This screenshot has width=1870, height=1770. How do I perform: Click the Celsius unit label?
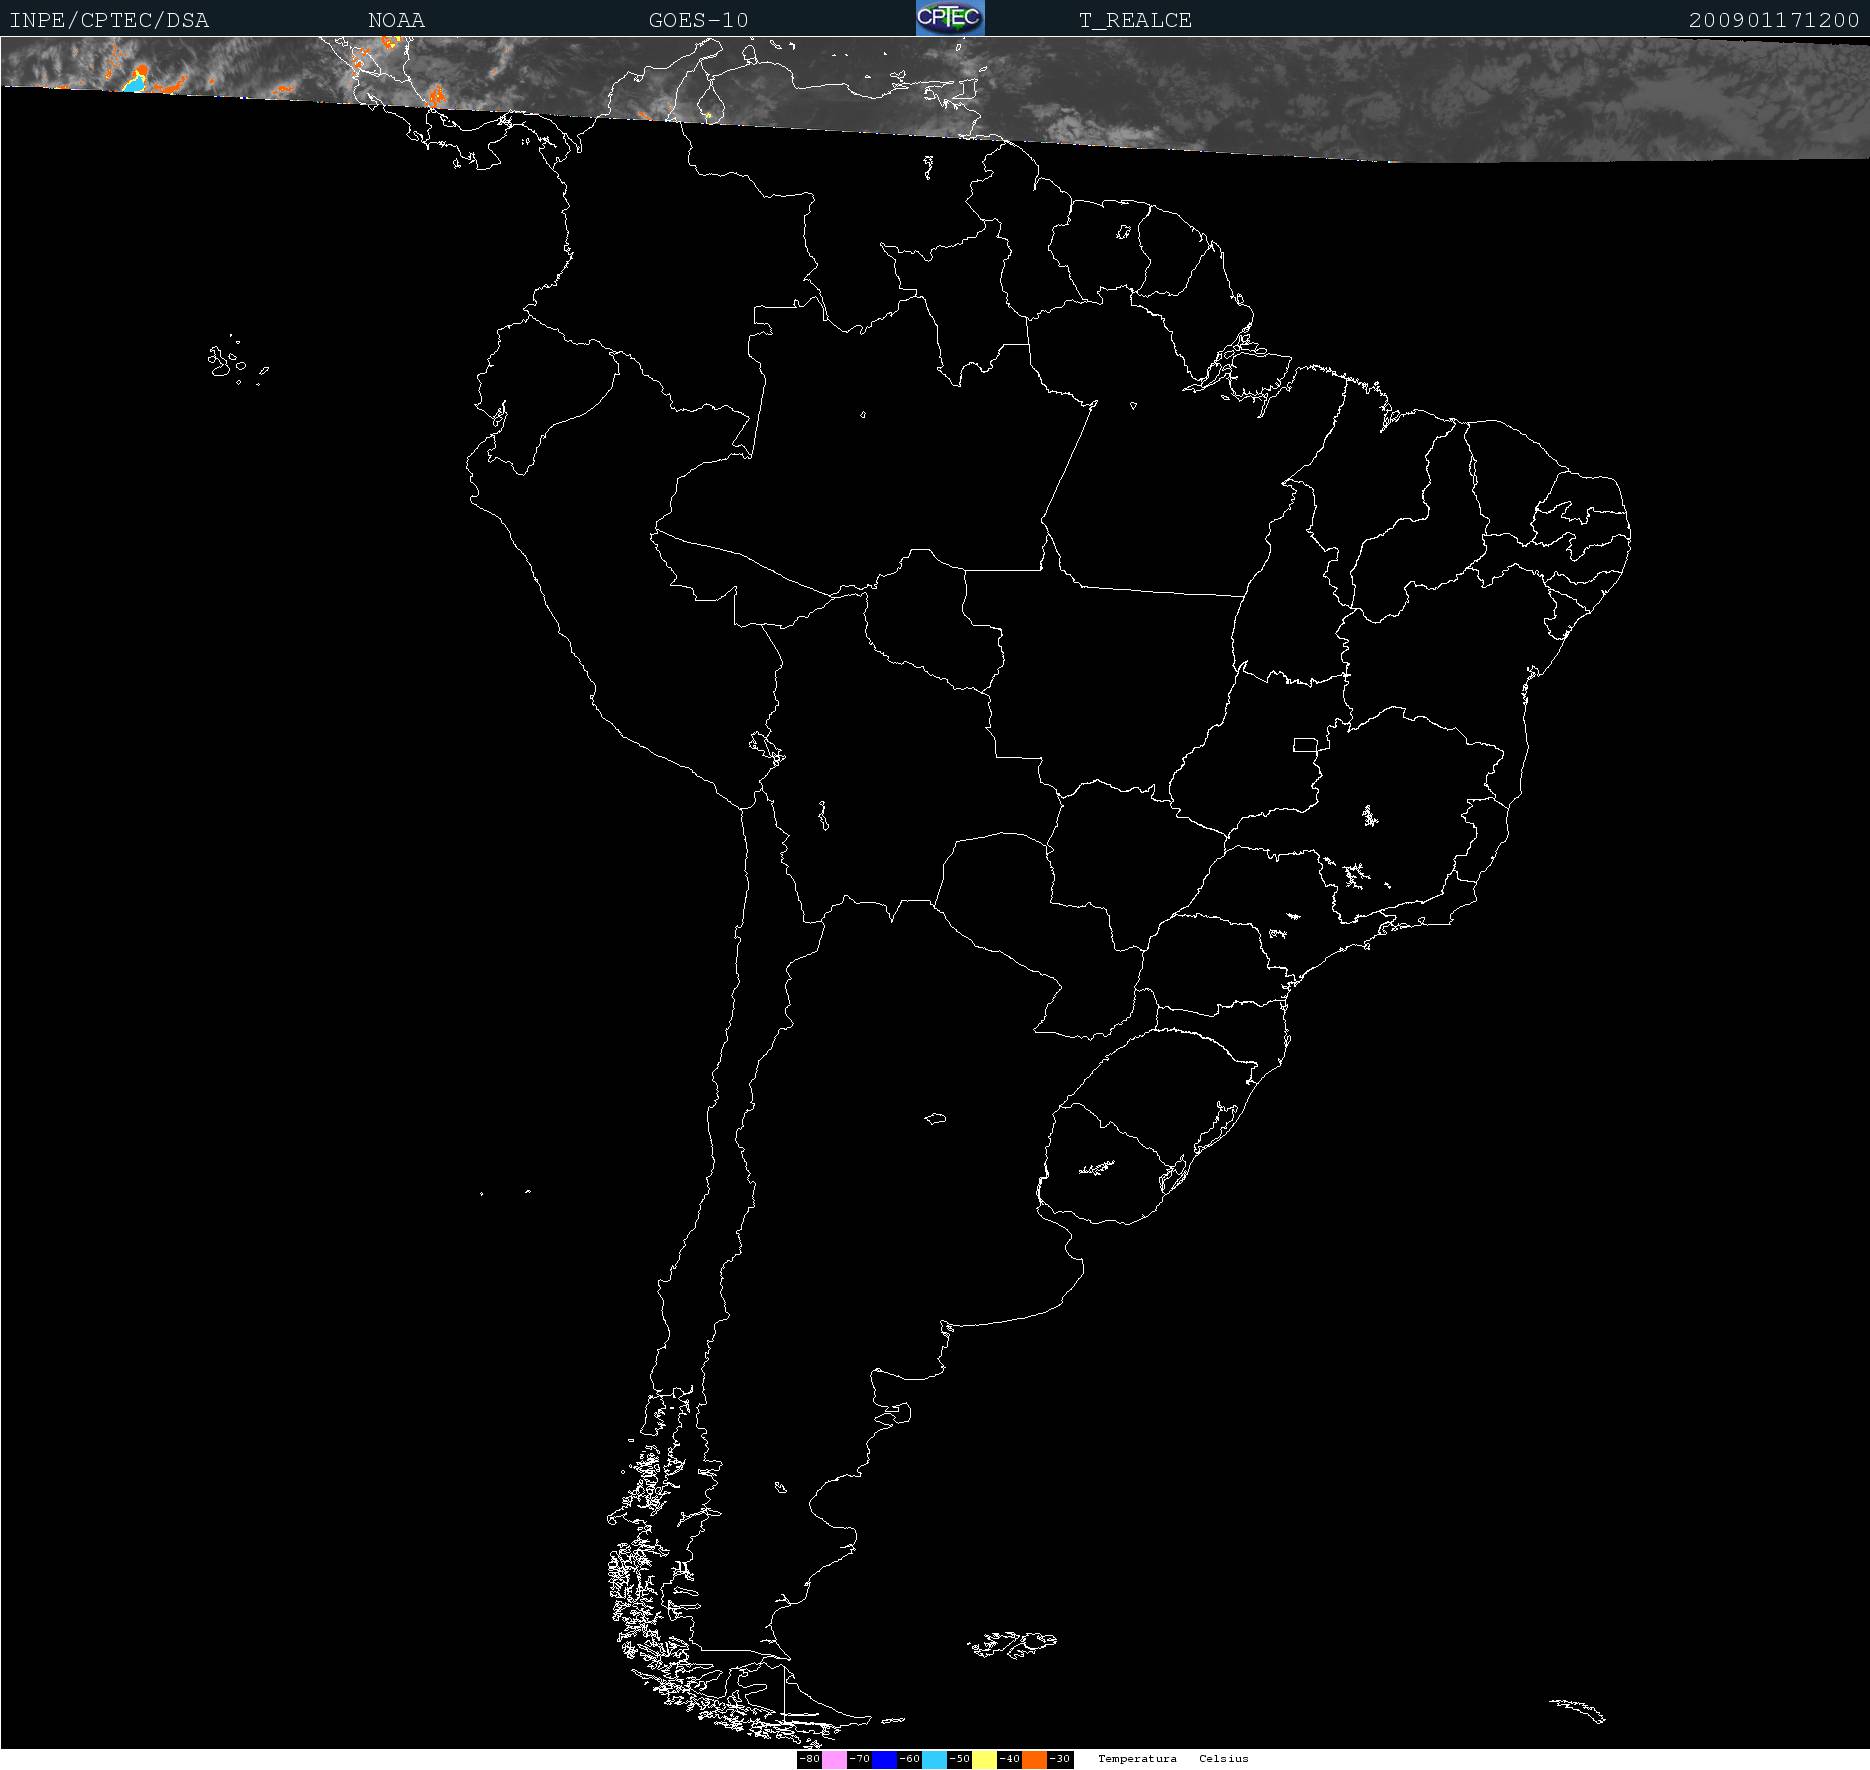(x=1224, y=1759)
